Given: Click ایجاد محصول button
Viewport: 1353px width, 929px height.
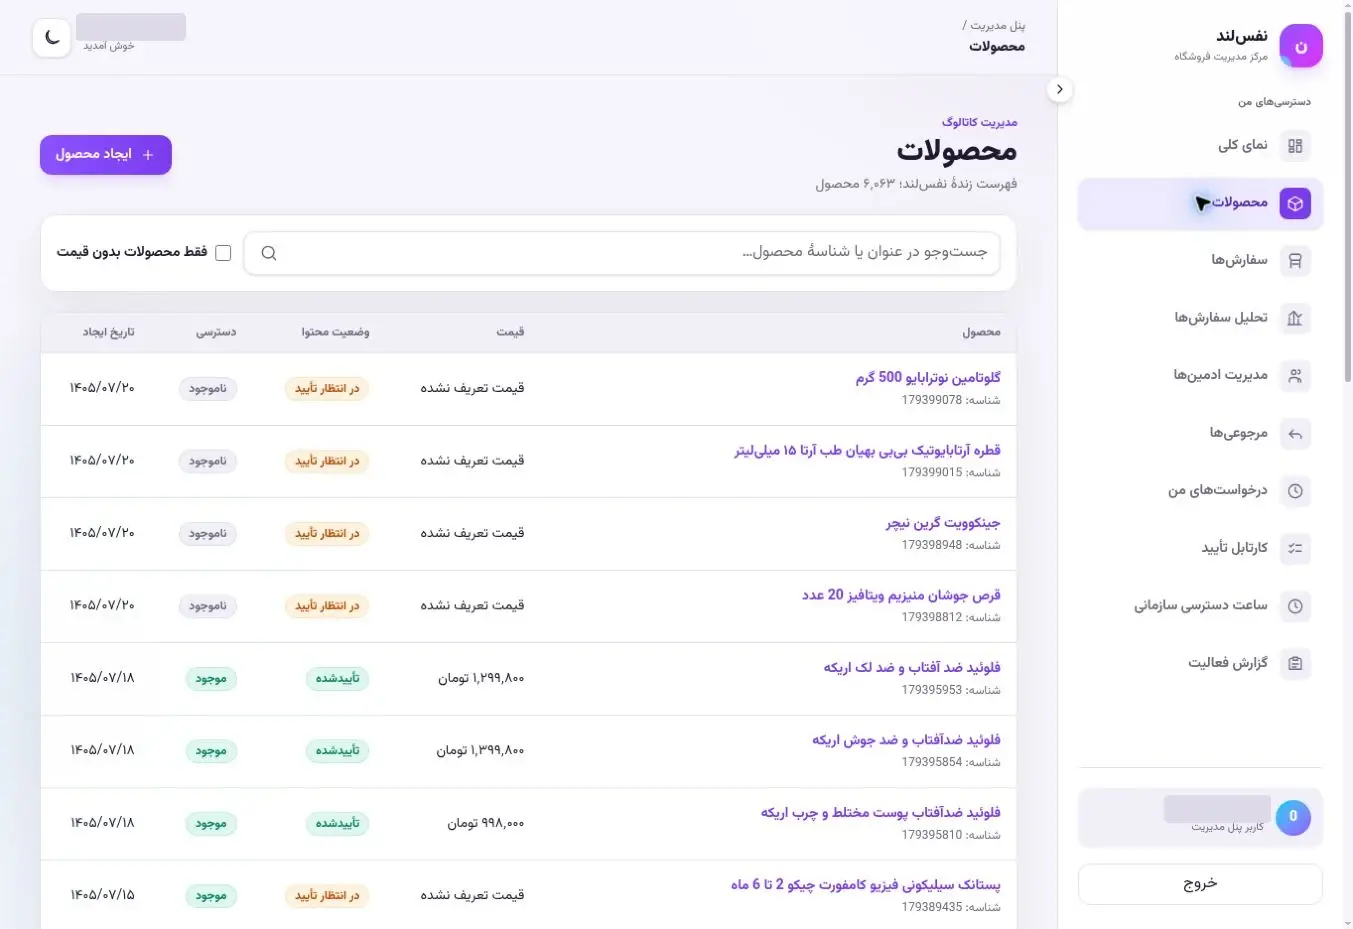Looking at the screenshot, I should point(106,155).
